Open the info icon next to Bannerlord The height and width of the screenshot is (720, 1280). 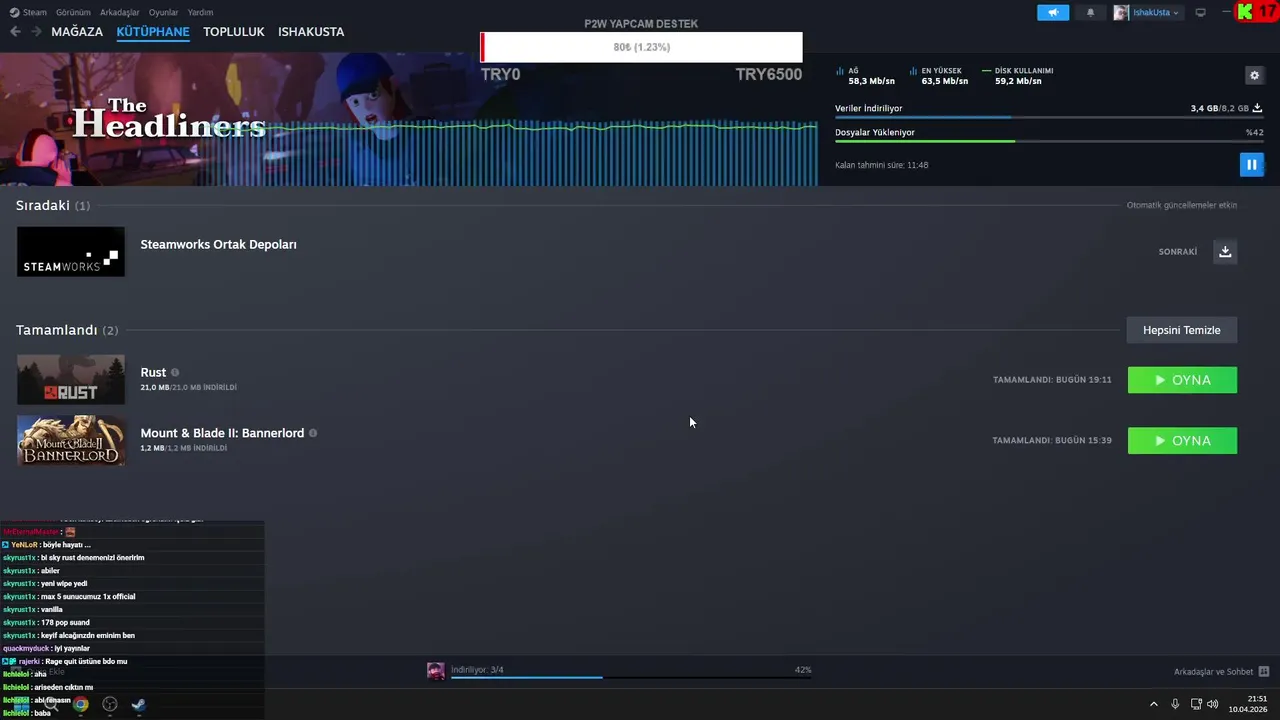313,433
